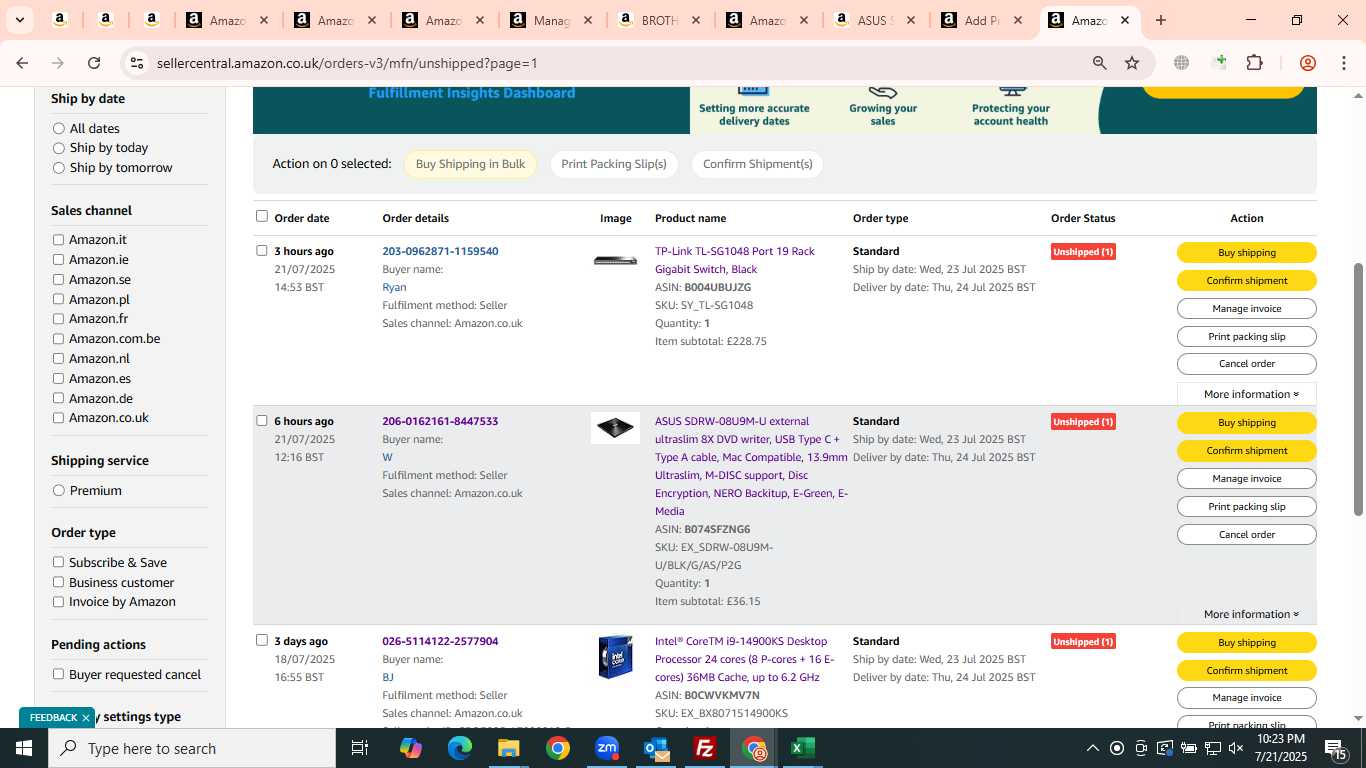Select the Premium shipping service radio
Screen dimensions: 1366x768
click(x=59, y=490)
